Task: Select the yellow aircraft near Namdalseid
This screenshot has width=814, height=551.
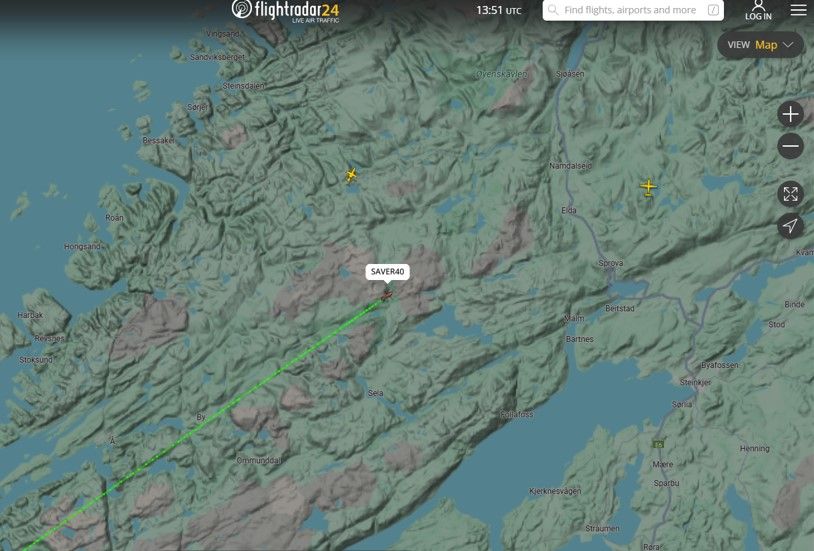Action: 648,187
